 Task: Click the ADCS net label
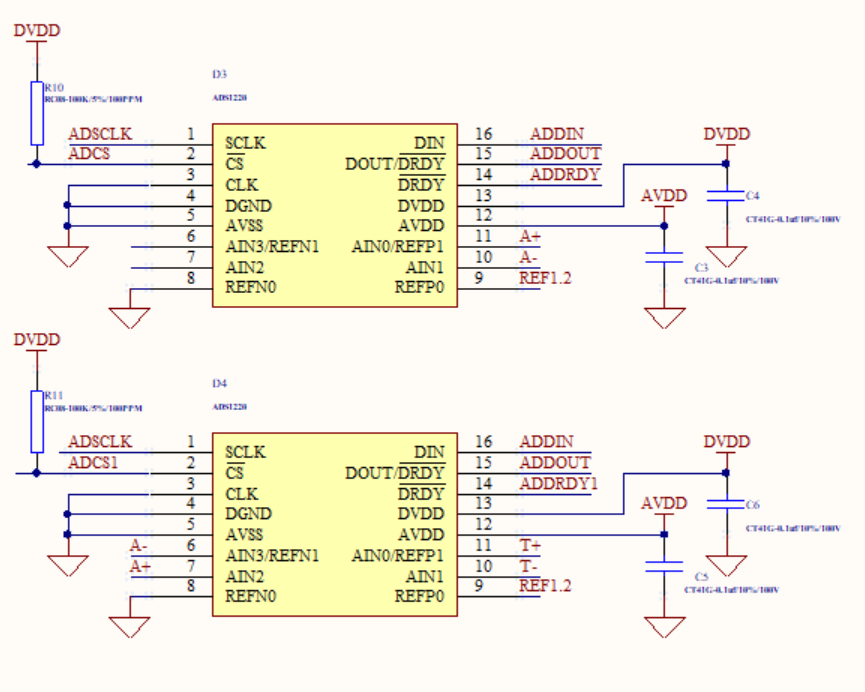click(x=89, y=153)
